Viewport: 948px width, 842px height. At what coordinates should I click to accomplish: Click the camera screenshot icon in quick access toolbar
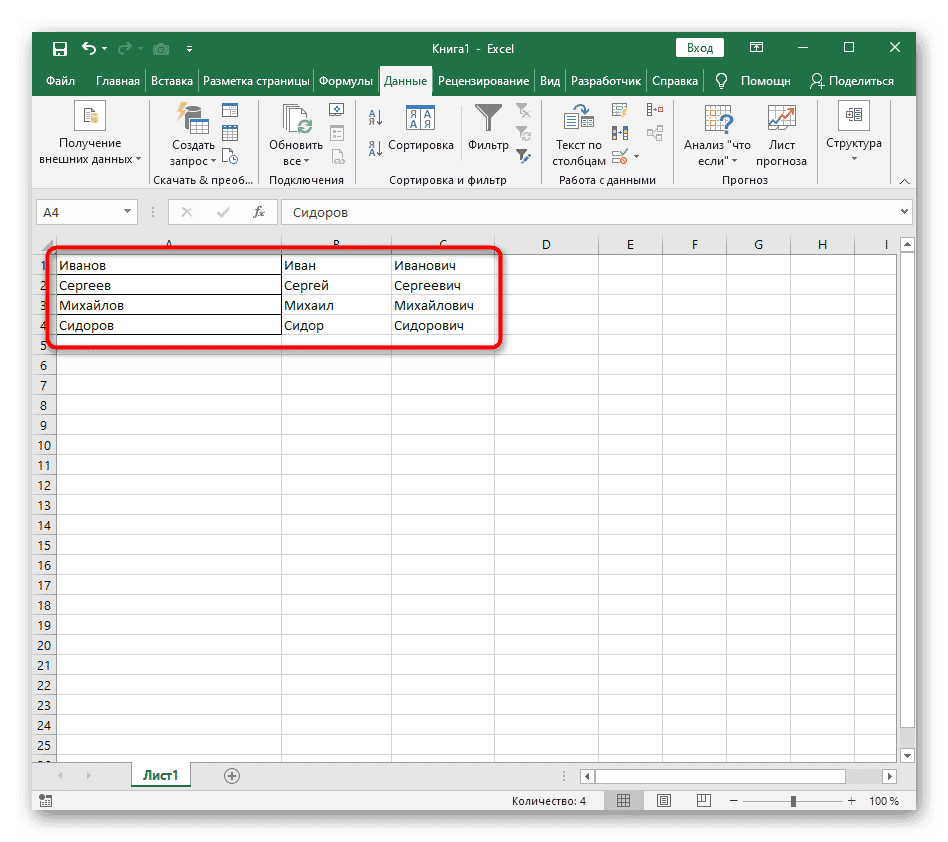[162, 48]
